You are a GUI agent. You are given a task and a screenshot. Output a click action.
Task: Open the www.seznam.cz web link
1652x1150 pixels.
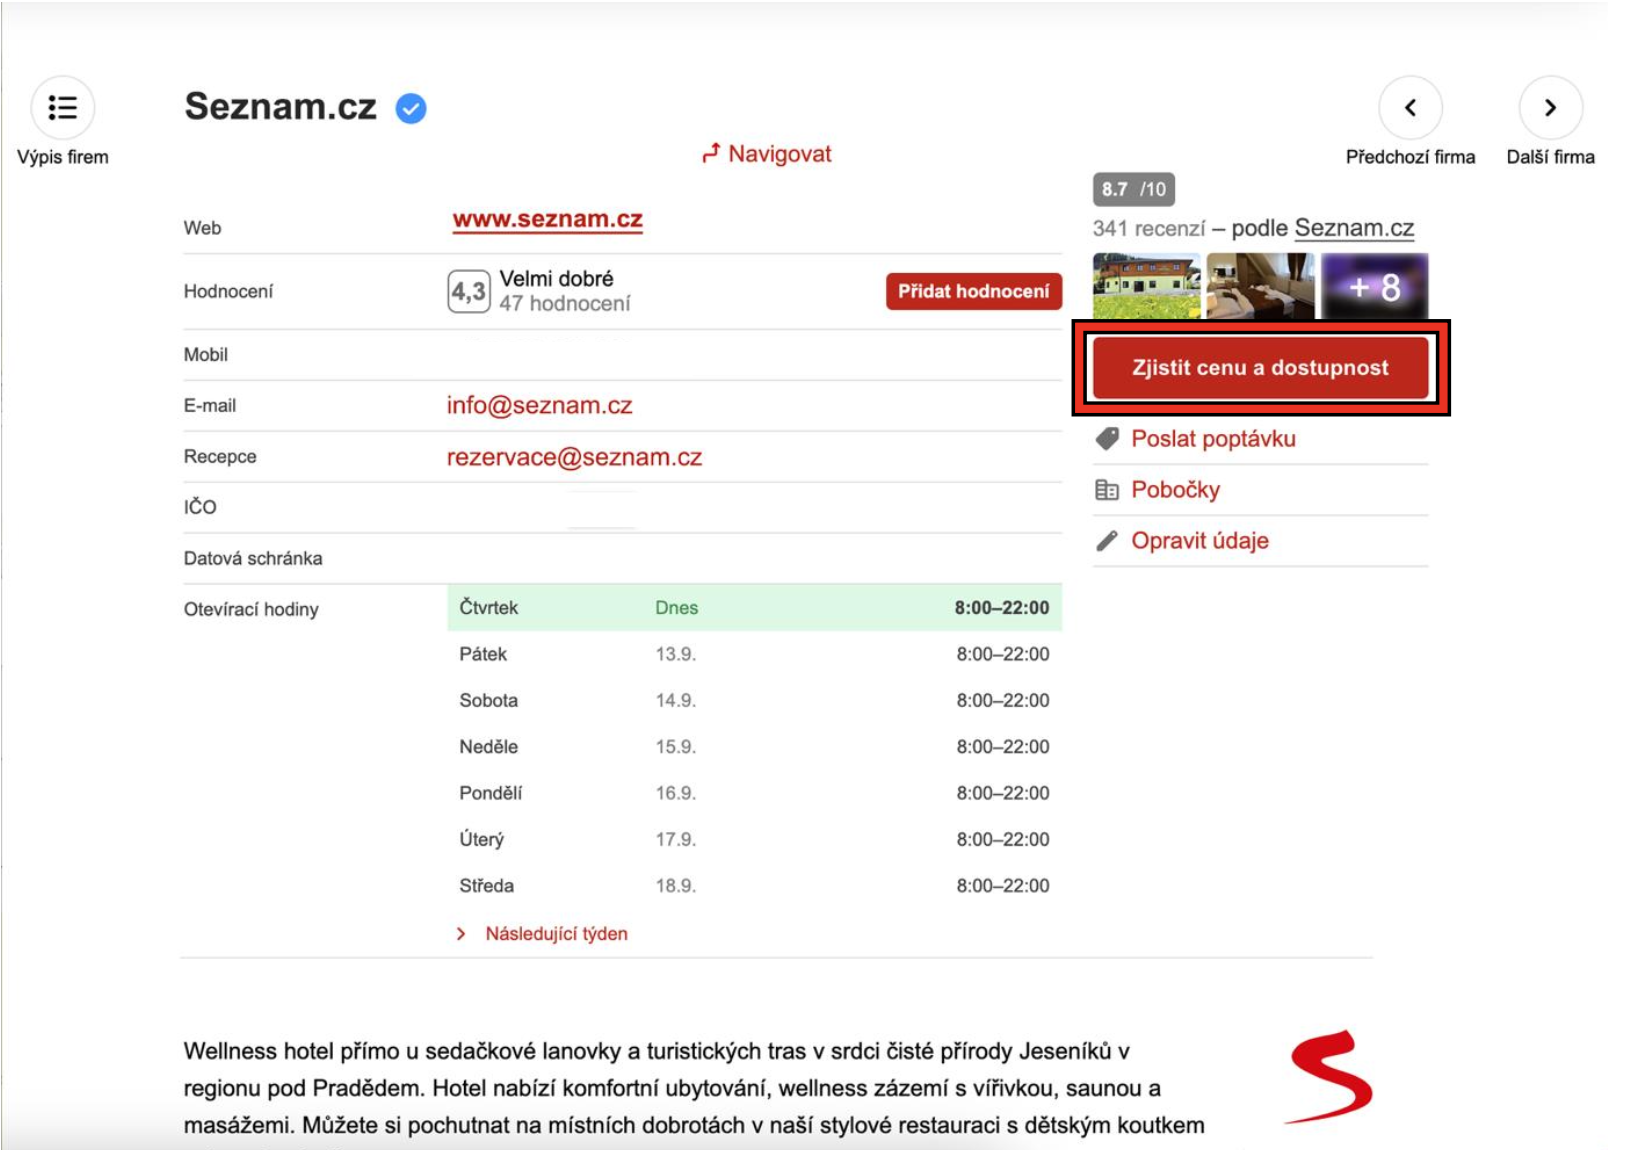(547, 220)
